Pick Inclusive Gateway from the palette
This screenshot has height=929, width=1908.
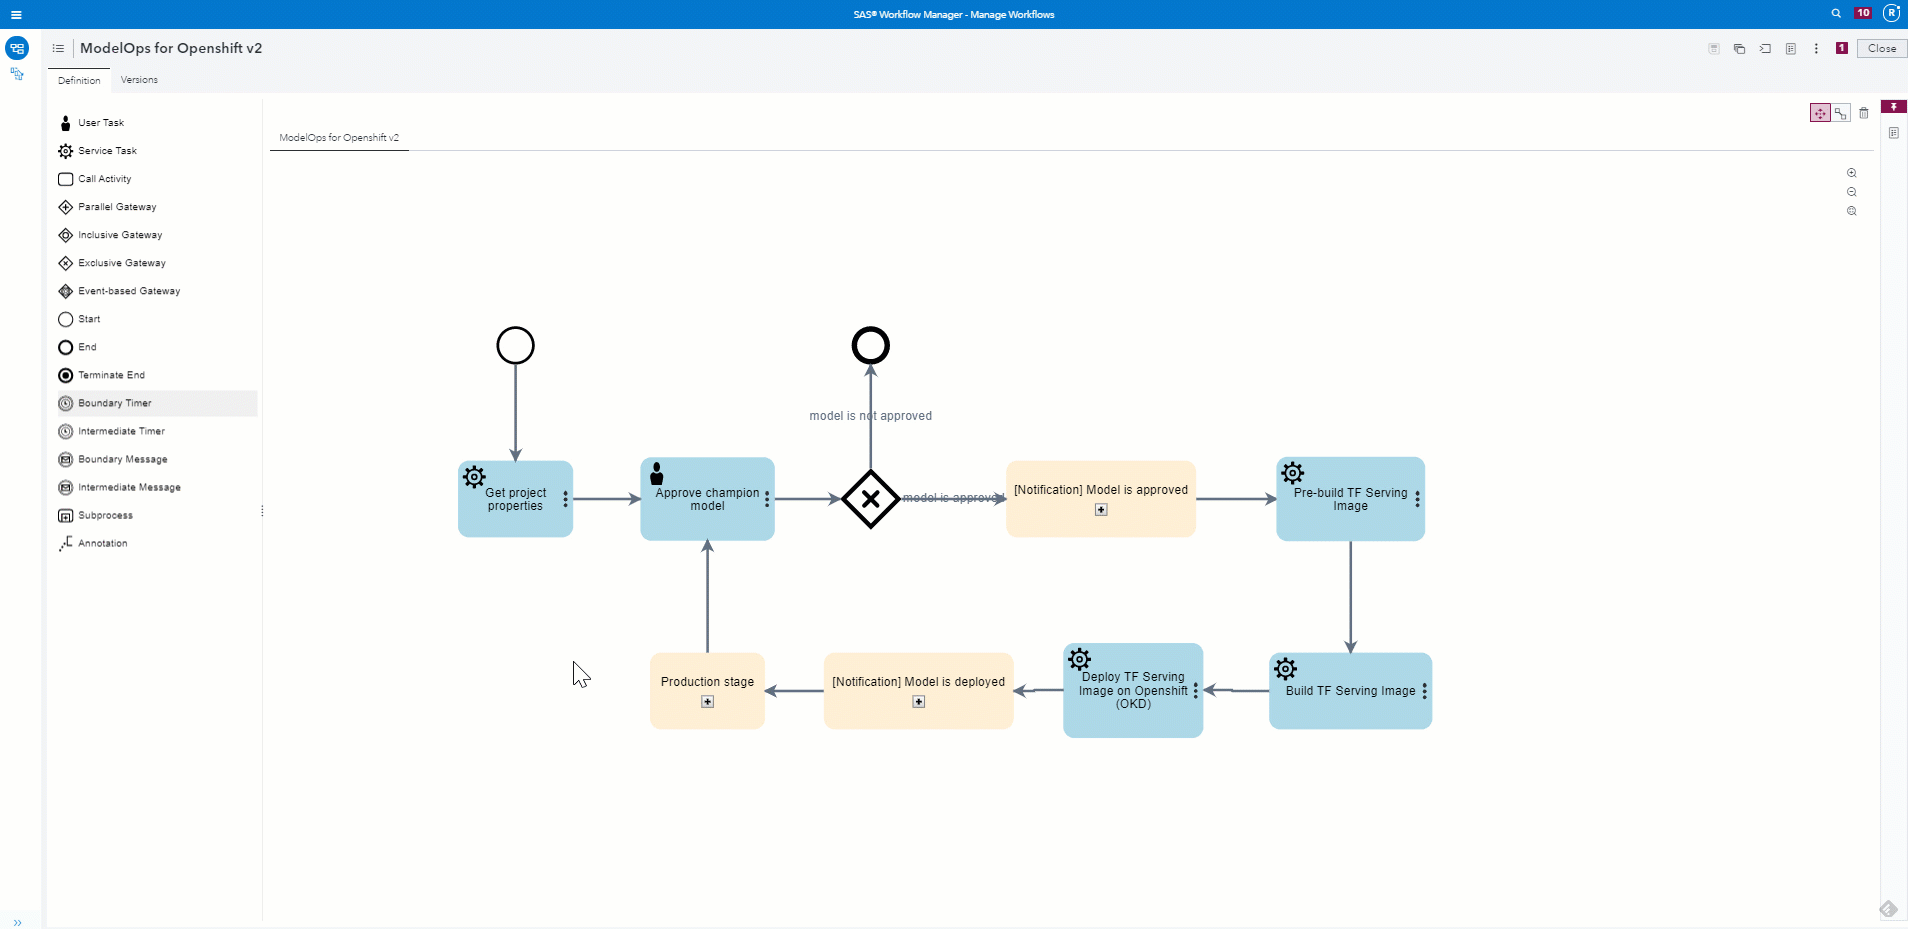coord(157,235)
